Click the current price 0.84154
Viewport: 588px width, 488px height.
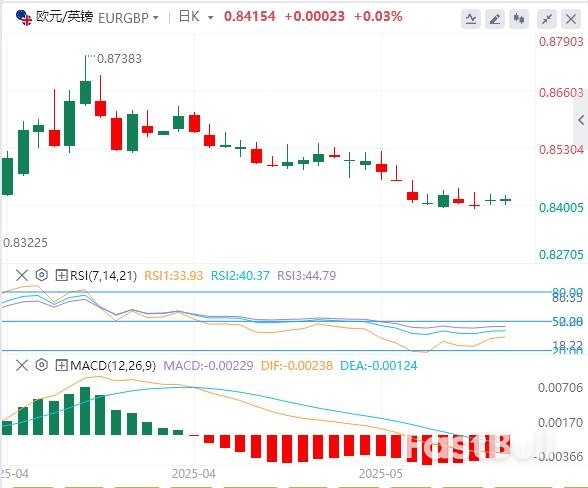click(x=250, y=17)
